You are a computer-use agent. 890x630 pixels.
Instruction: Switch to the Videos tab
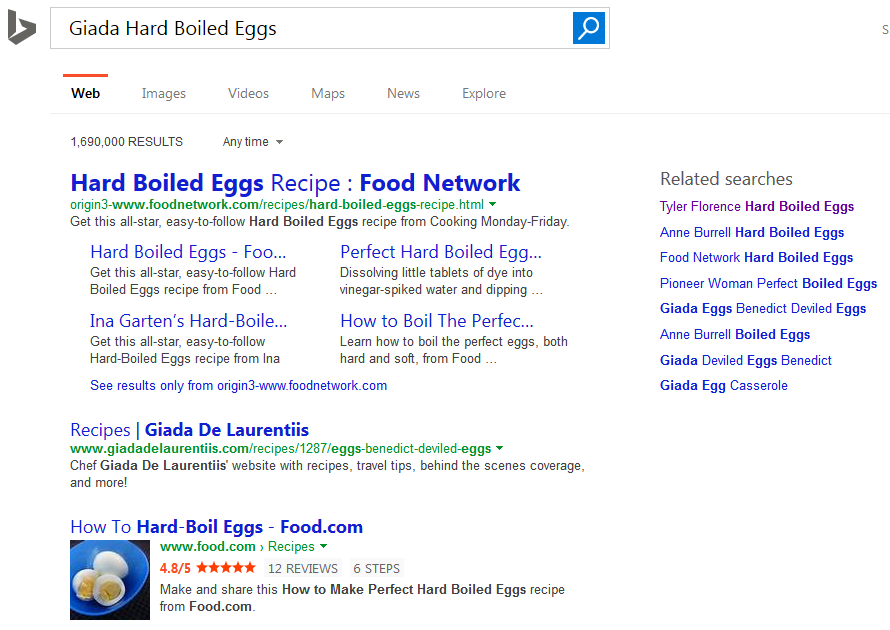point(248,93)
